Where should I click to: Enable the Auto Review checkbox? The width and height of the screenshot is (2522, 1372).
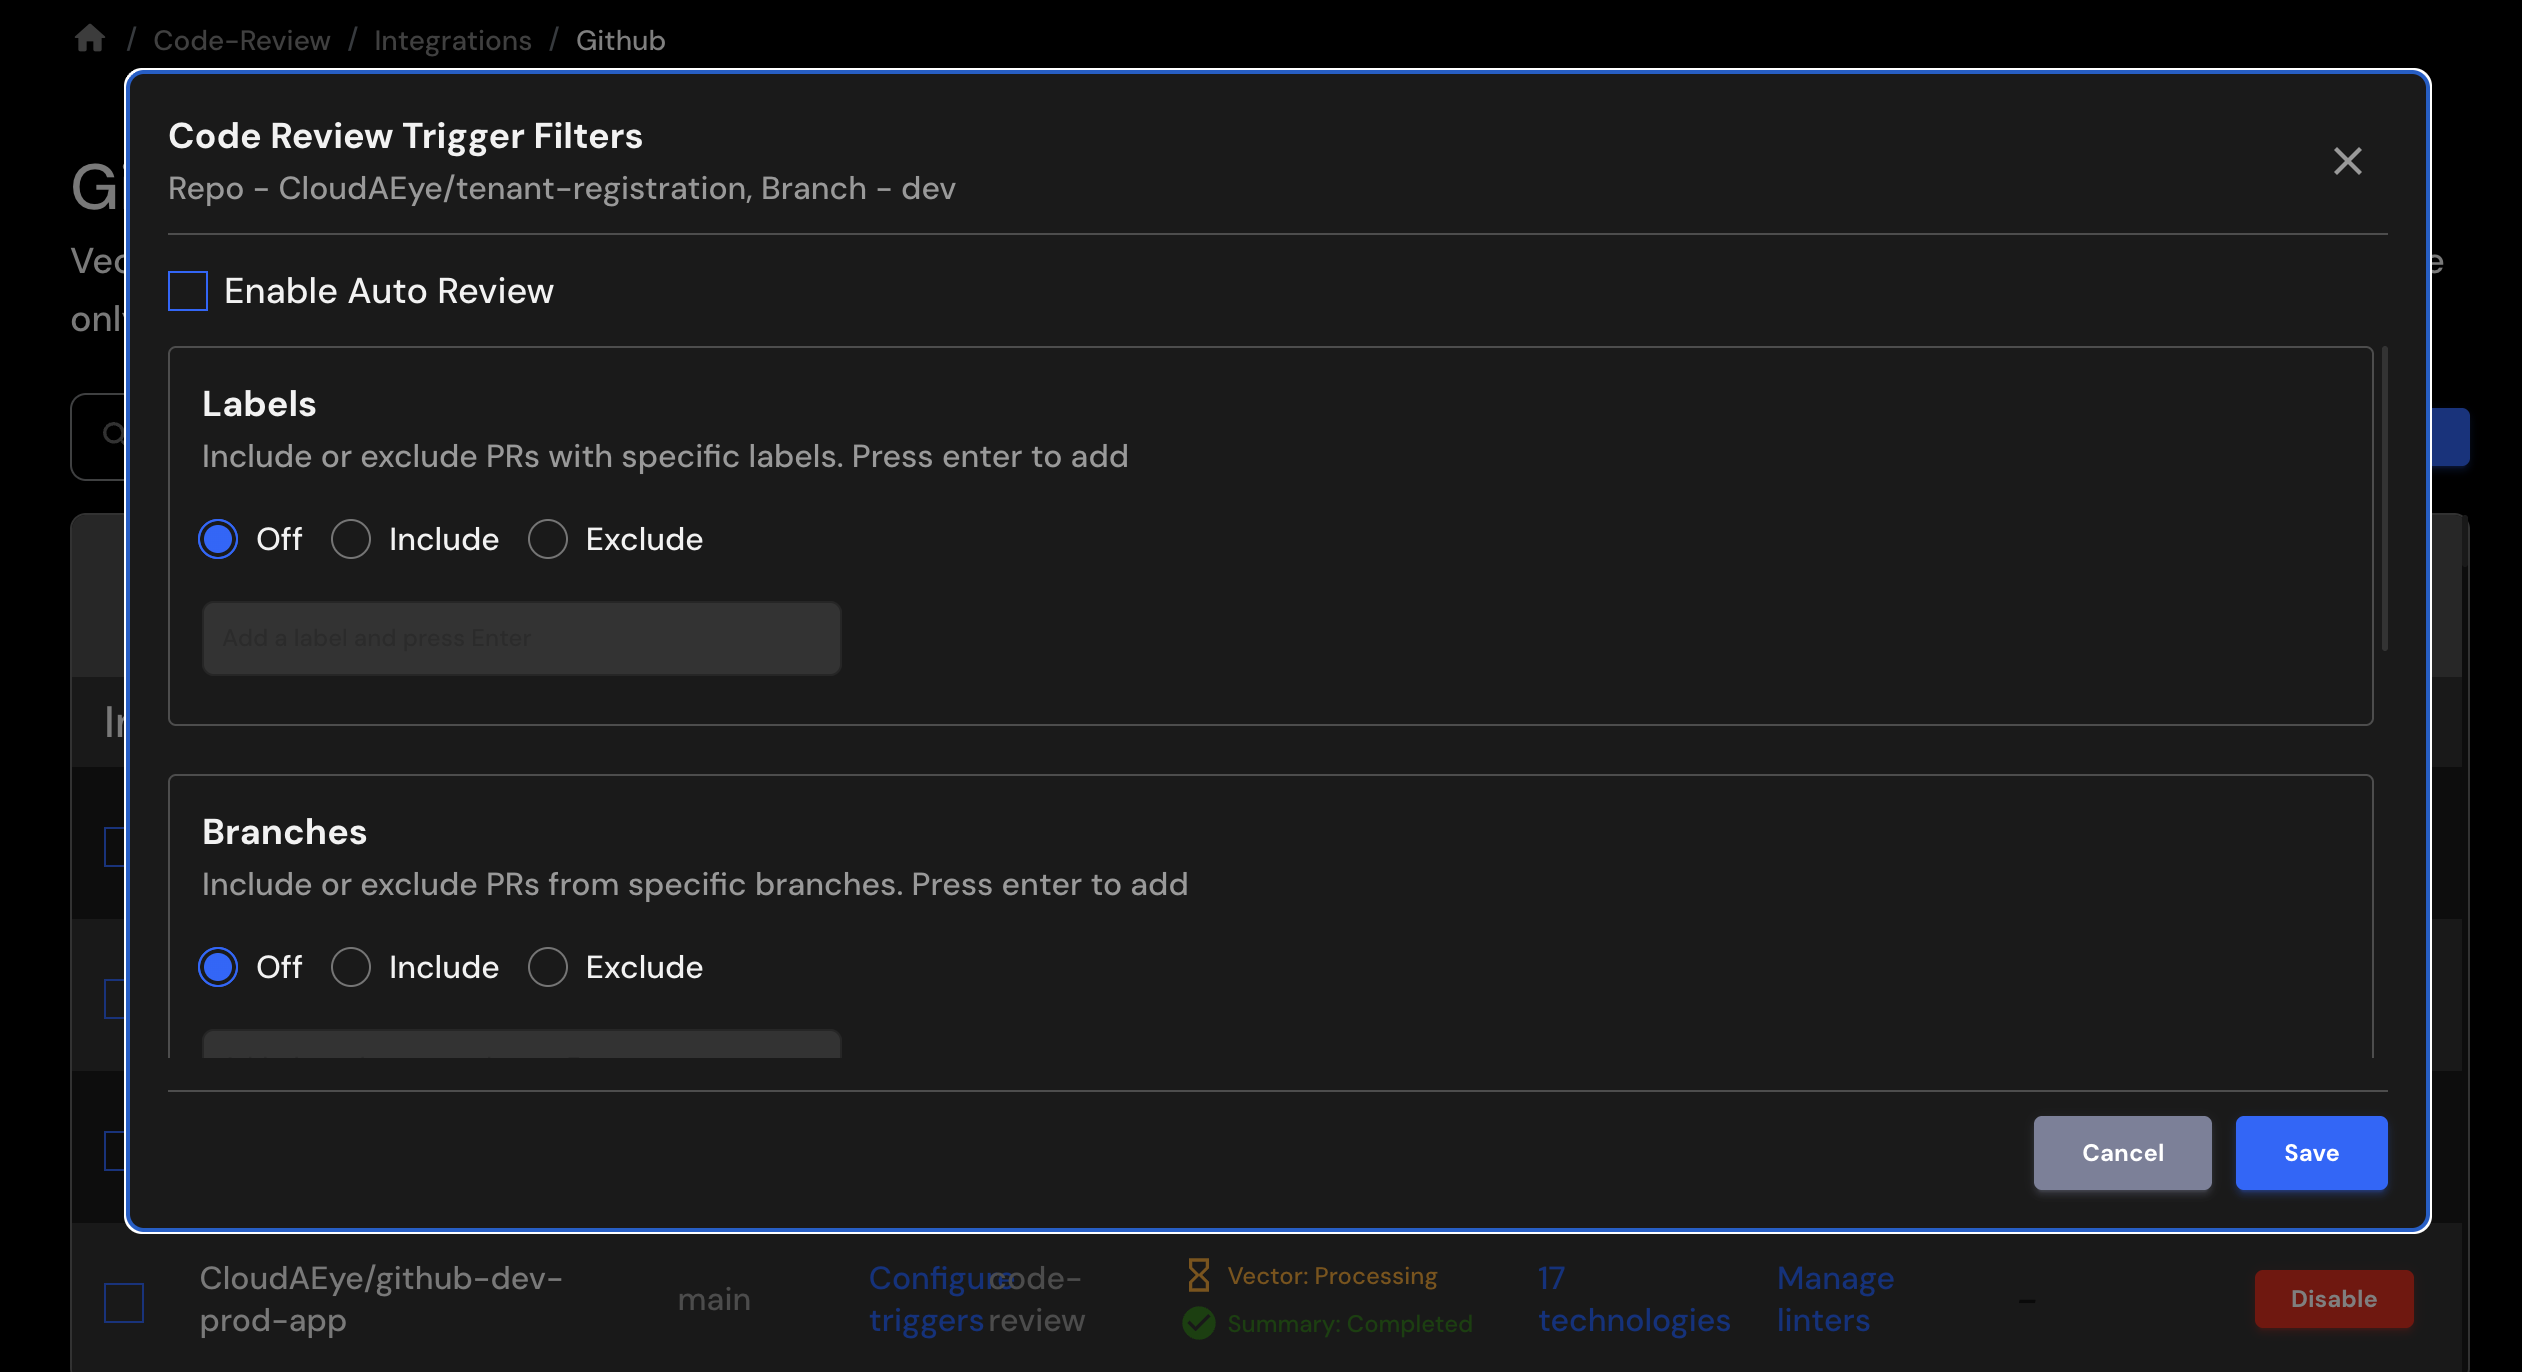pos(186,291)
